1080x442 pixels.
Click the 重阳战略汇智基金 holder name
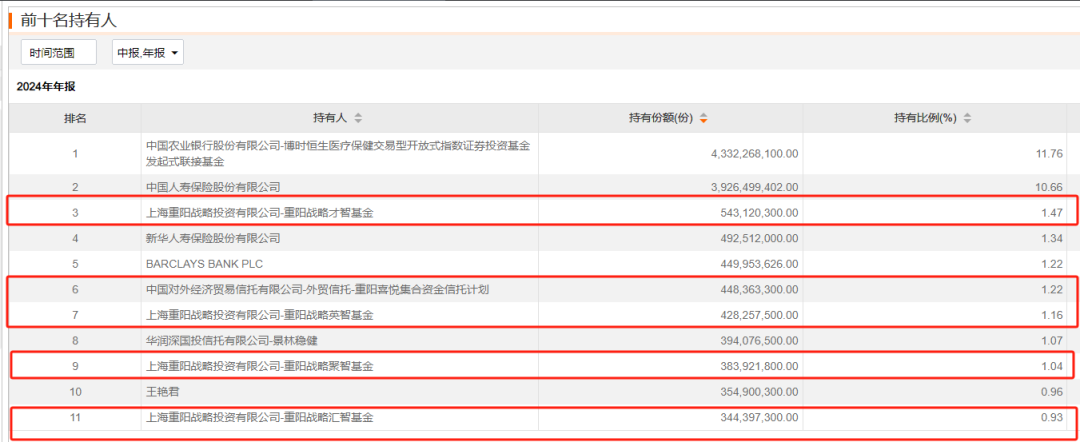click(x=260, y=417)
